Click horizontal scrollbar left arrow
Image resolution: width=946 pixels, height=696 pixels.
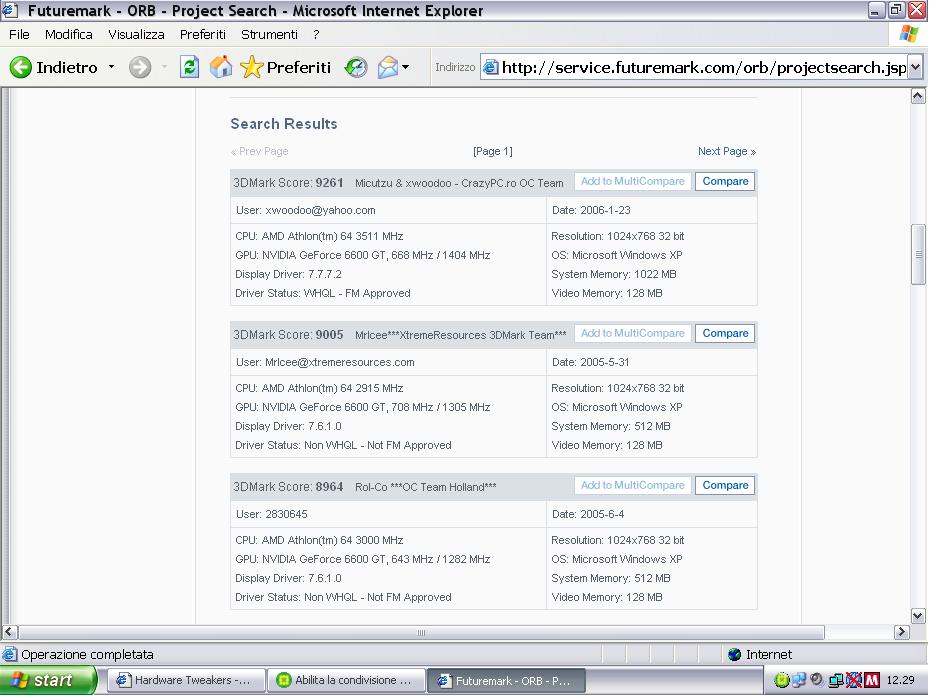click(9, 632)
